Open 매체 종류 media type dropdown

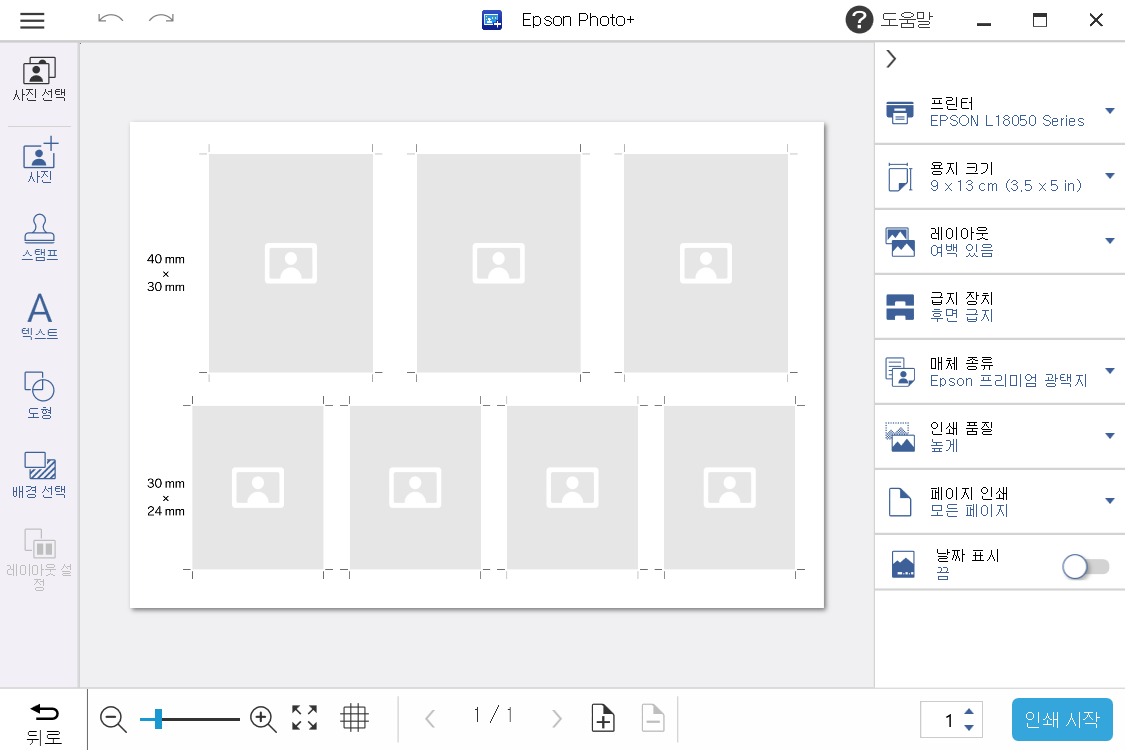(x=1000, y=372)
